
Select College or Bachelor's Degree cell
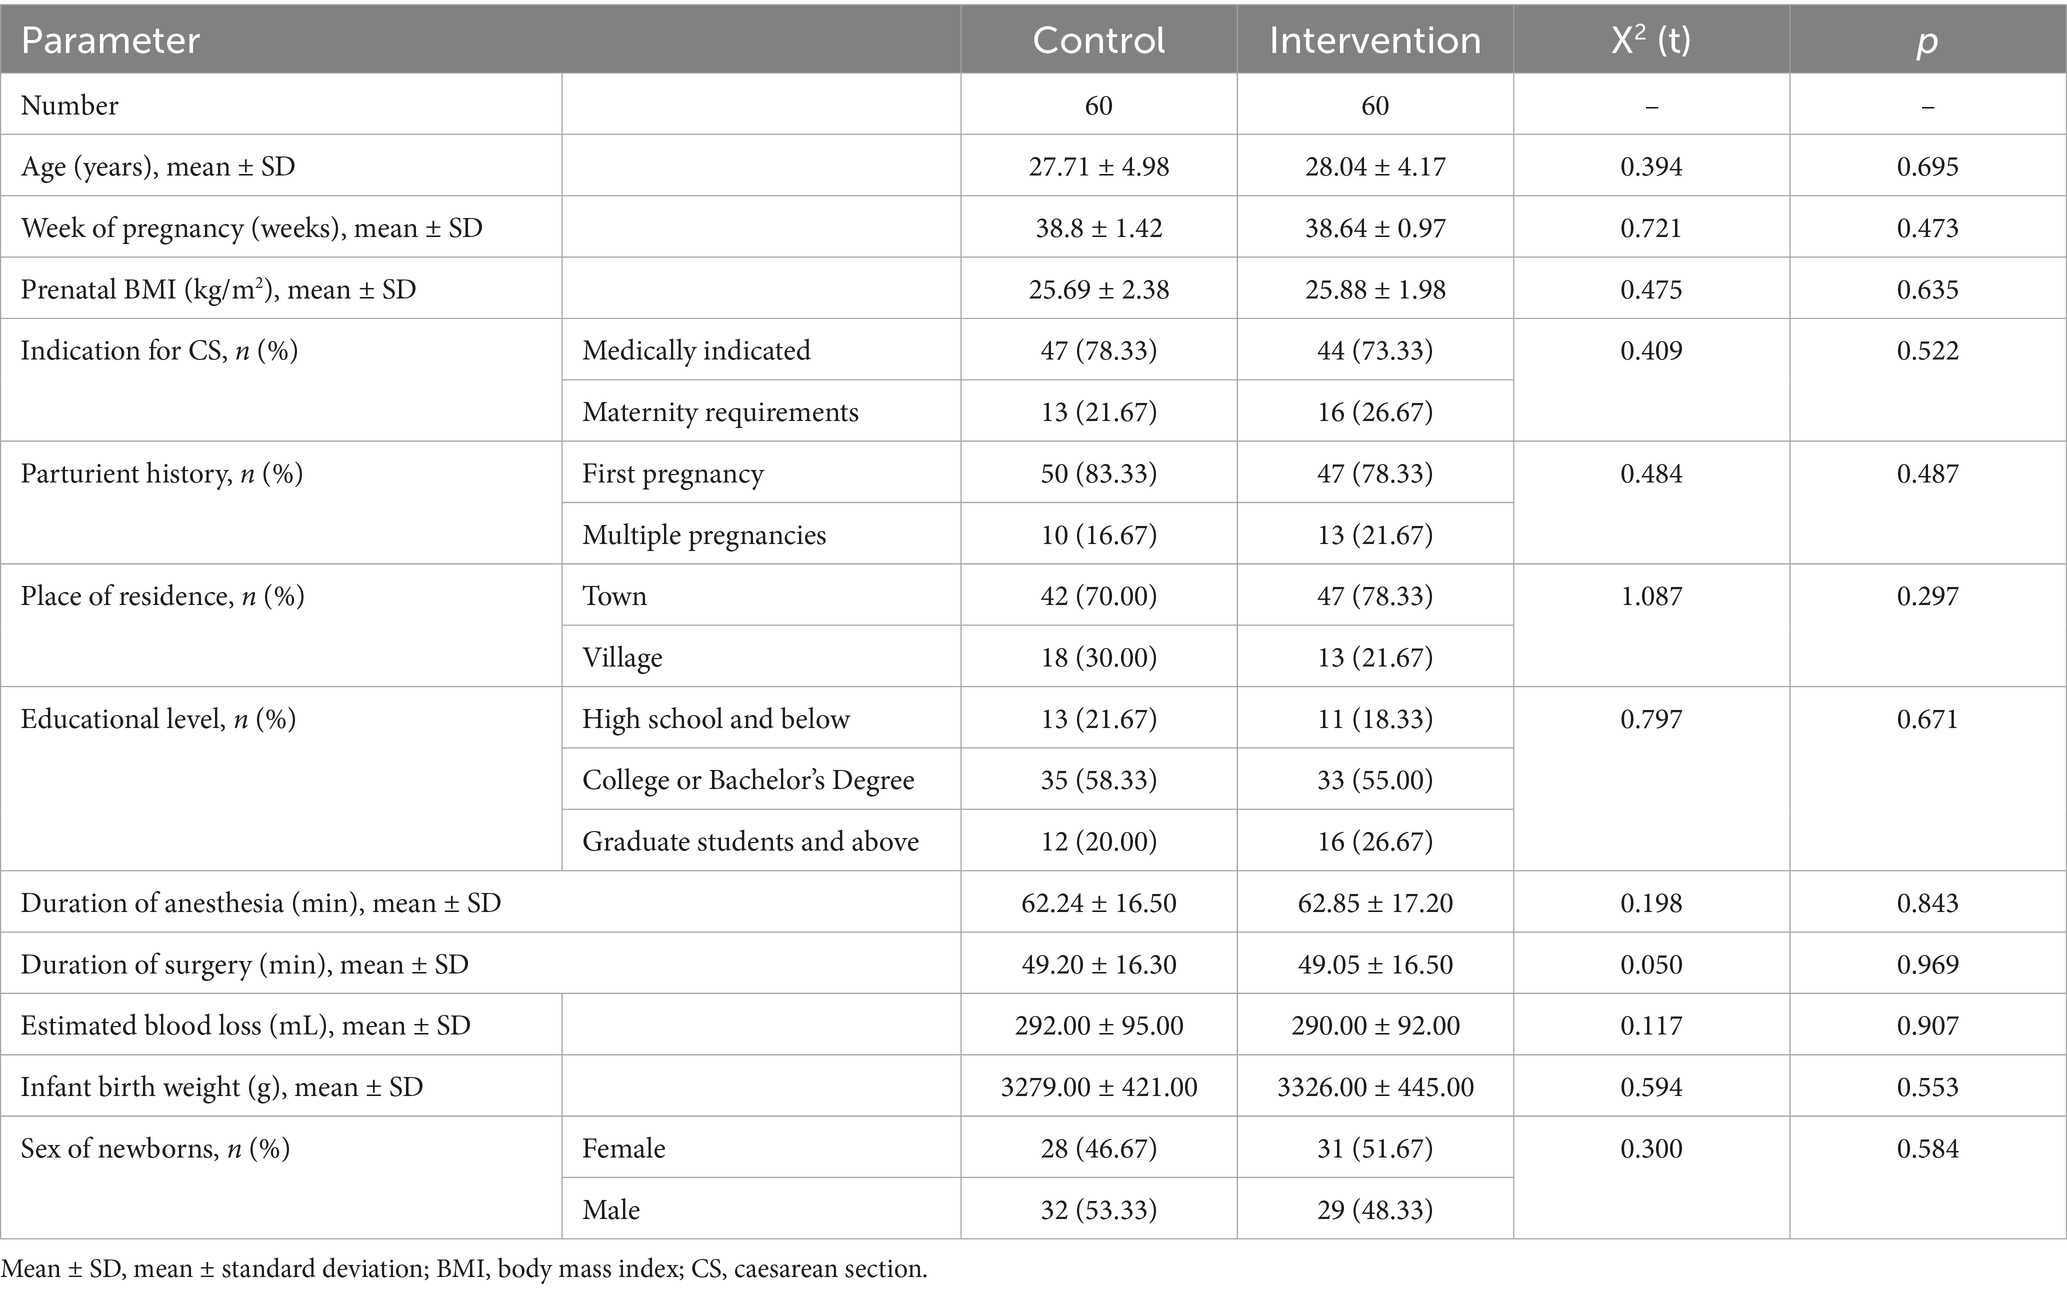[748, 780]
